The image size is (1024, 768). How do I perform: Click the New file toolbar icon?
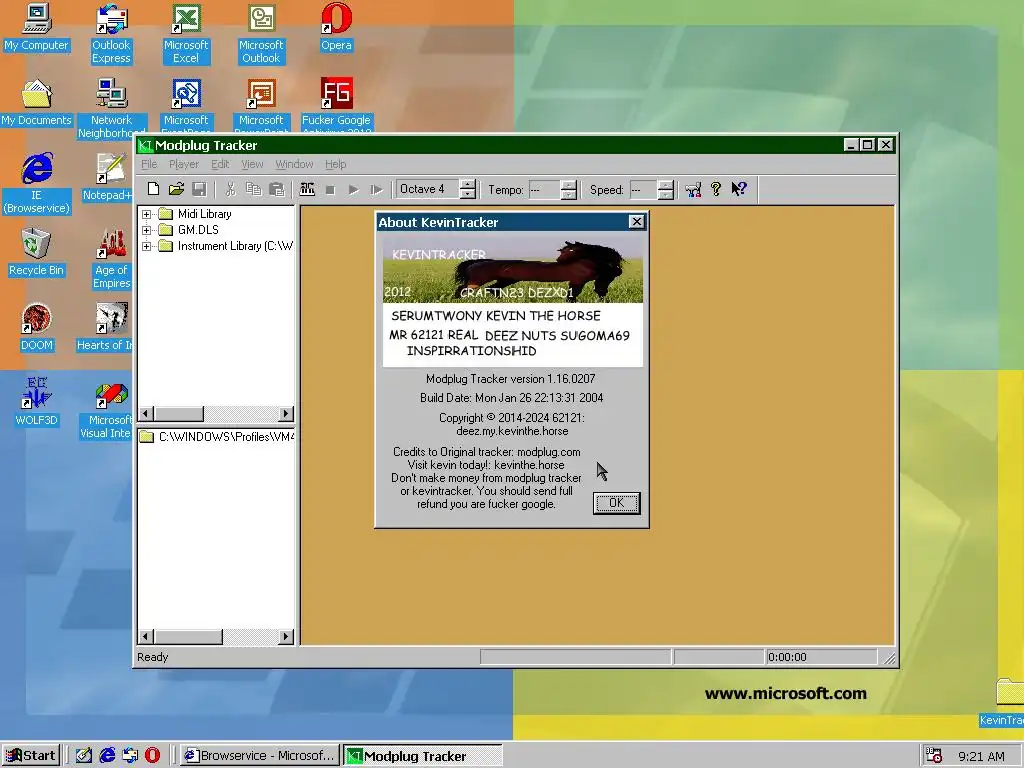point(153,189)
